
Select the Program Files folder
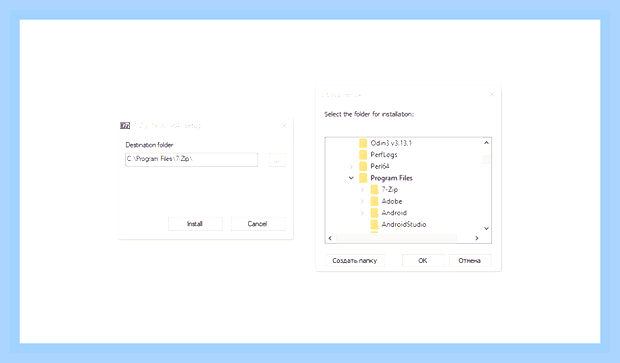[x=391, y=178]
